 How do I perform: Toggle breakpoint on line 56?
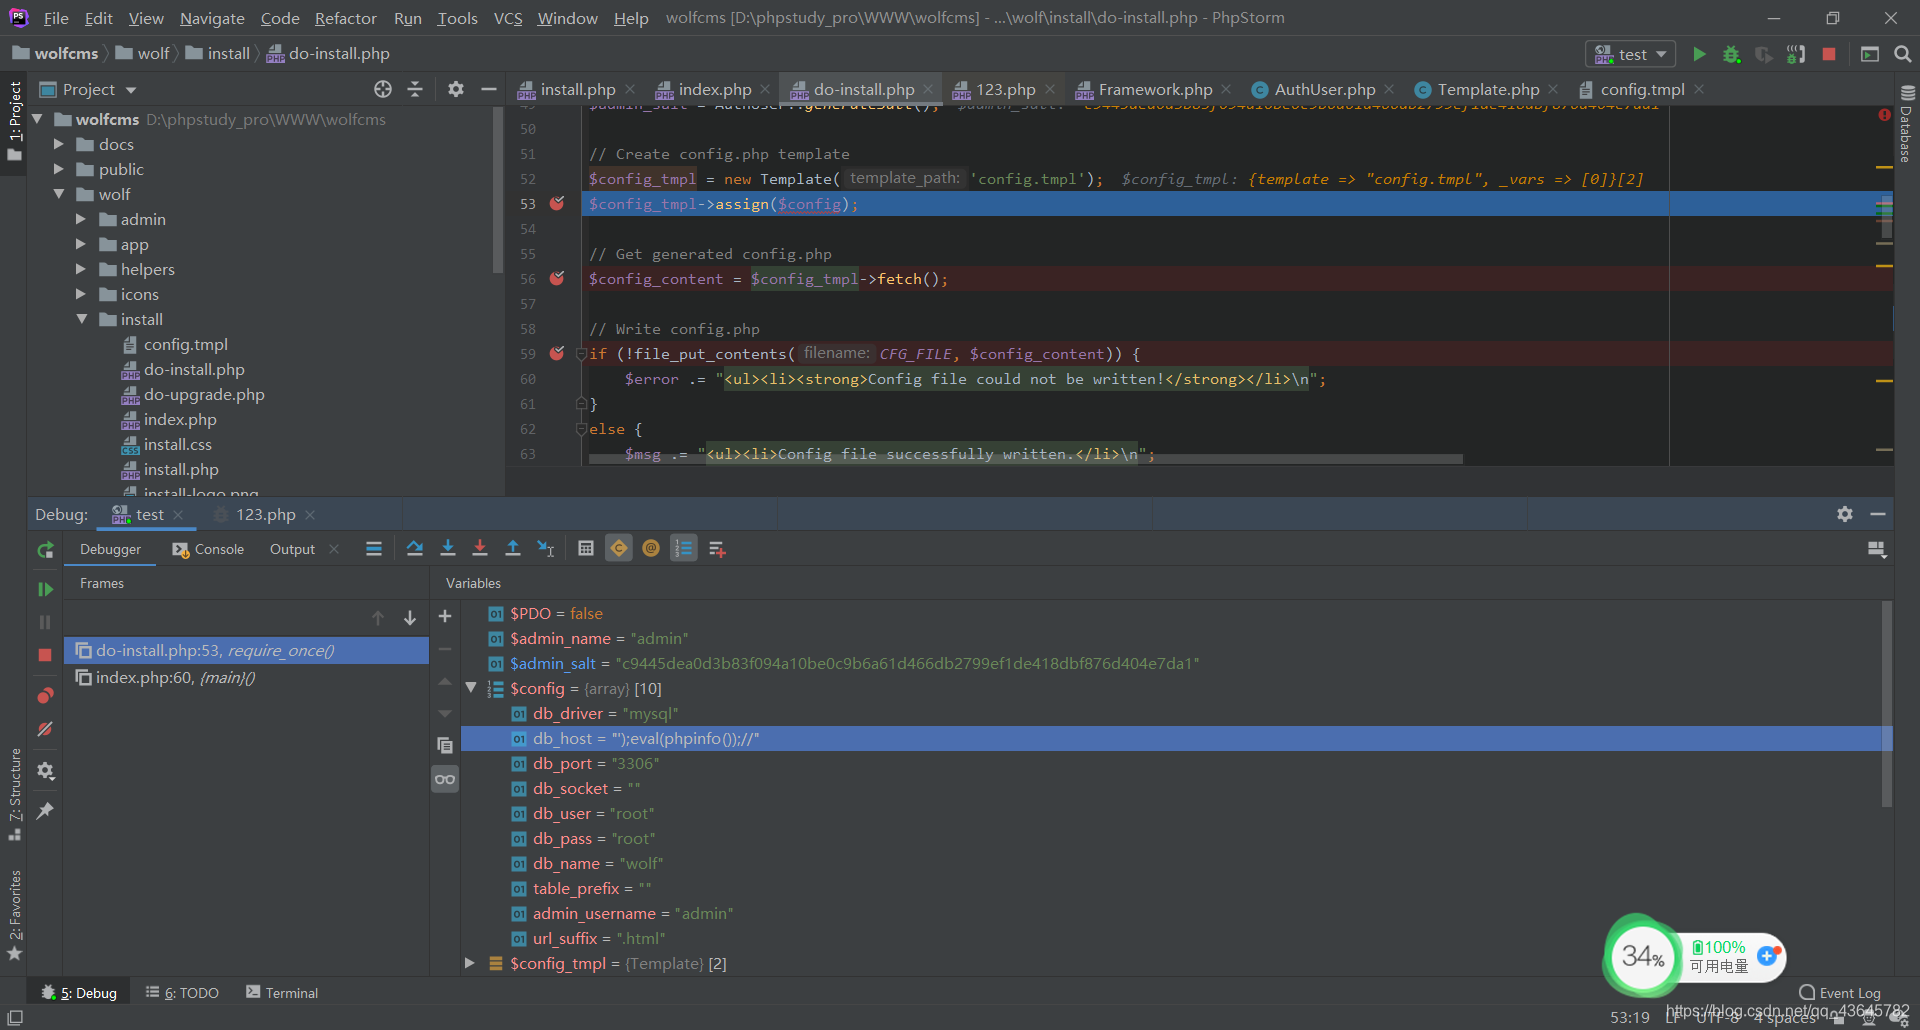(557, 278)
